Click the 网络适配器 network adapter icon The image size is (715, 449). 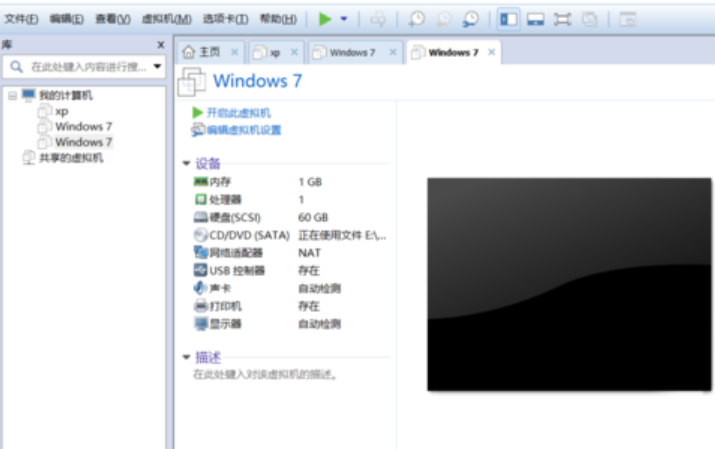(x=201, y=253)
